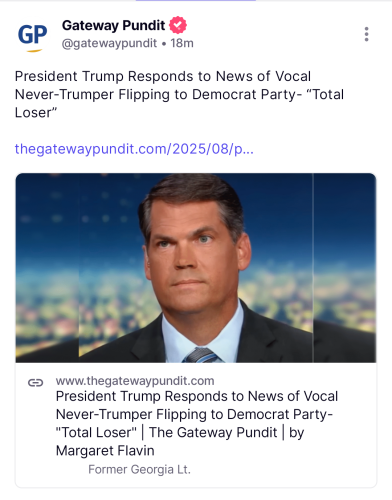Open the post's three-dot options menu
Image resolution: width=392 pixels, height=500 pixels.
(366, 34)
